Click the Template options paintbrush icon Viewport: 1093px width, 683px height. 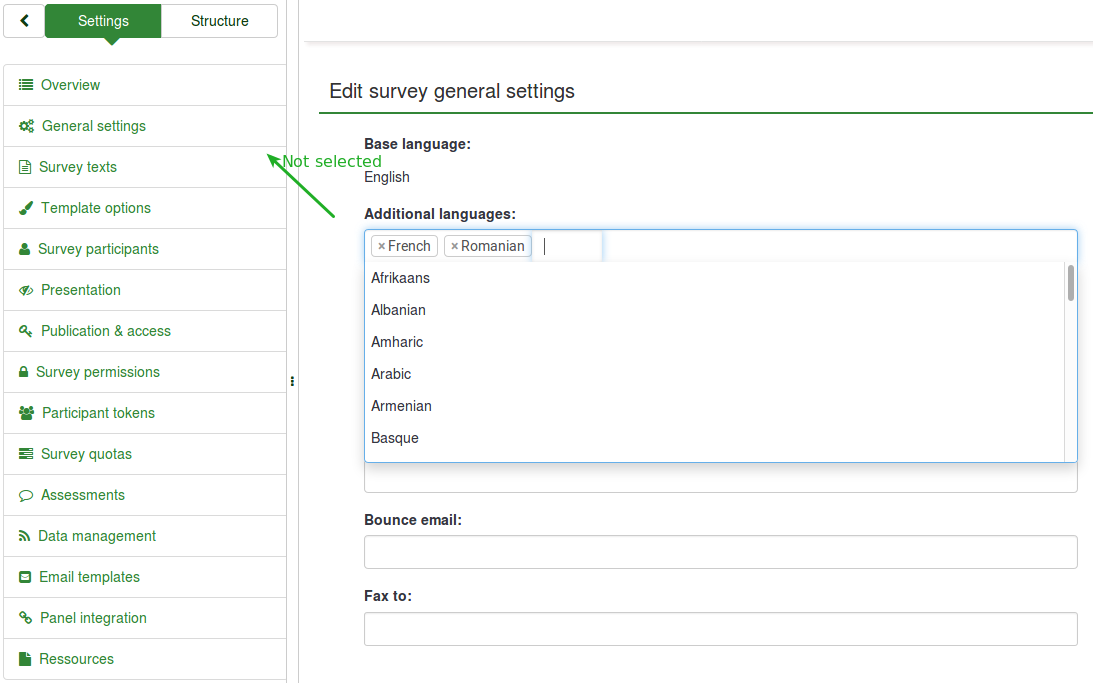[26, 208]
